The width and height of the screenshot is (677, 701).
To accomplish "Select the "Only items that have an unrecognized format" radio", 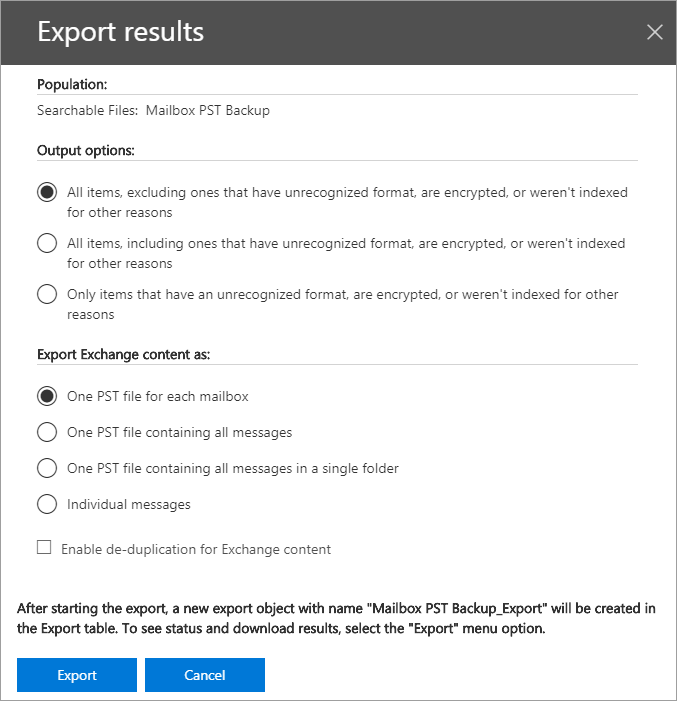I will tap(46, 295).
